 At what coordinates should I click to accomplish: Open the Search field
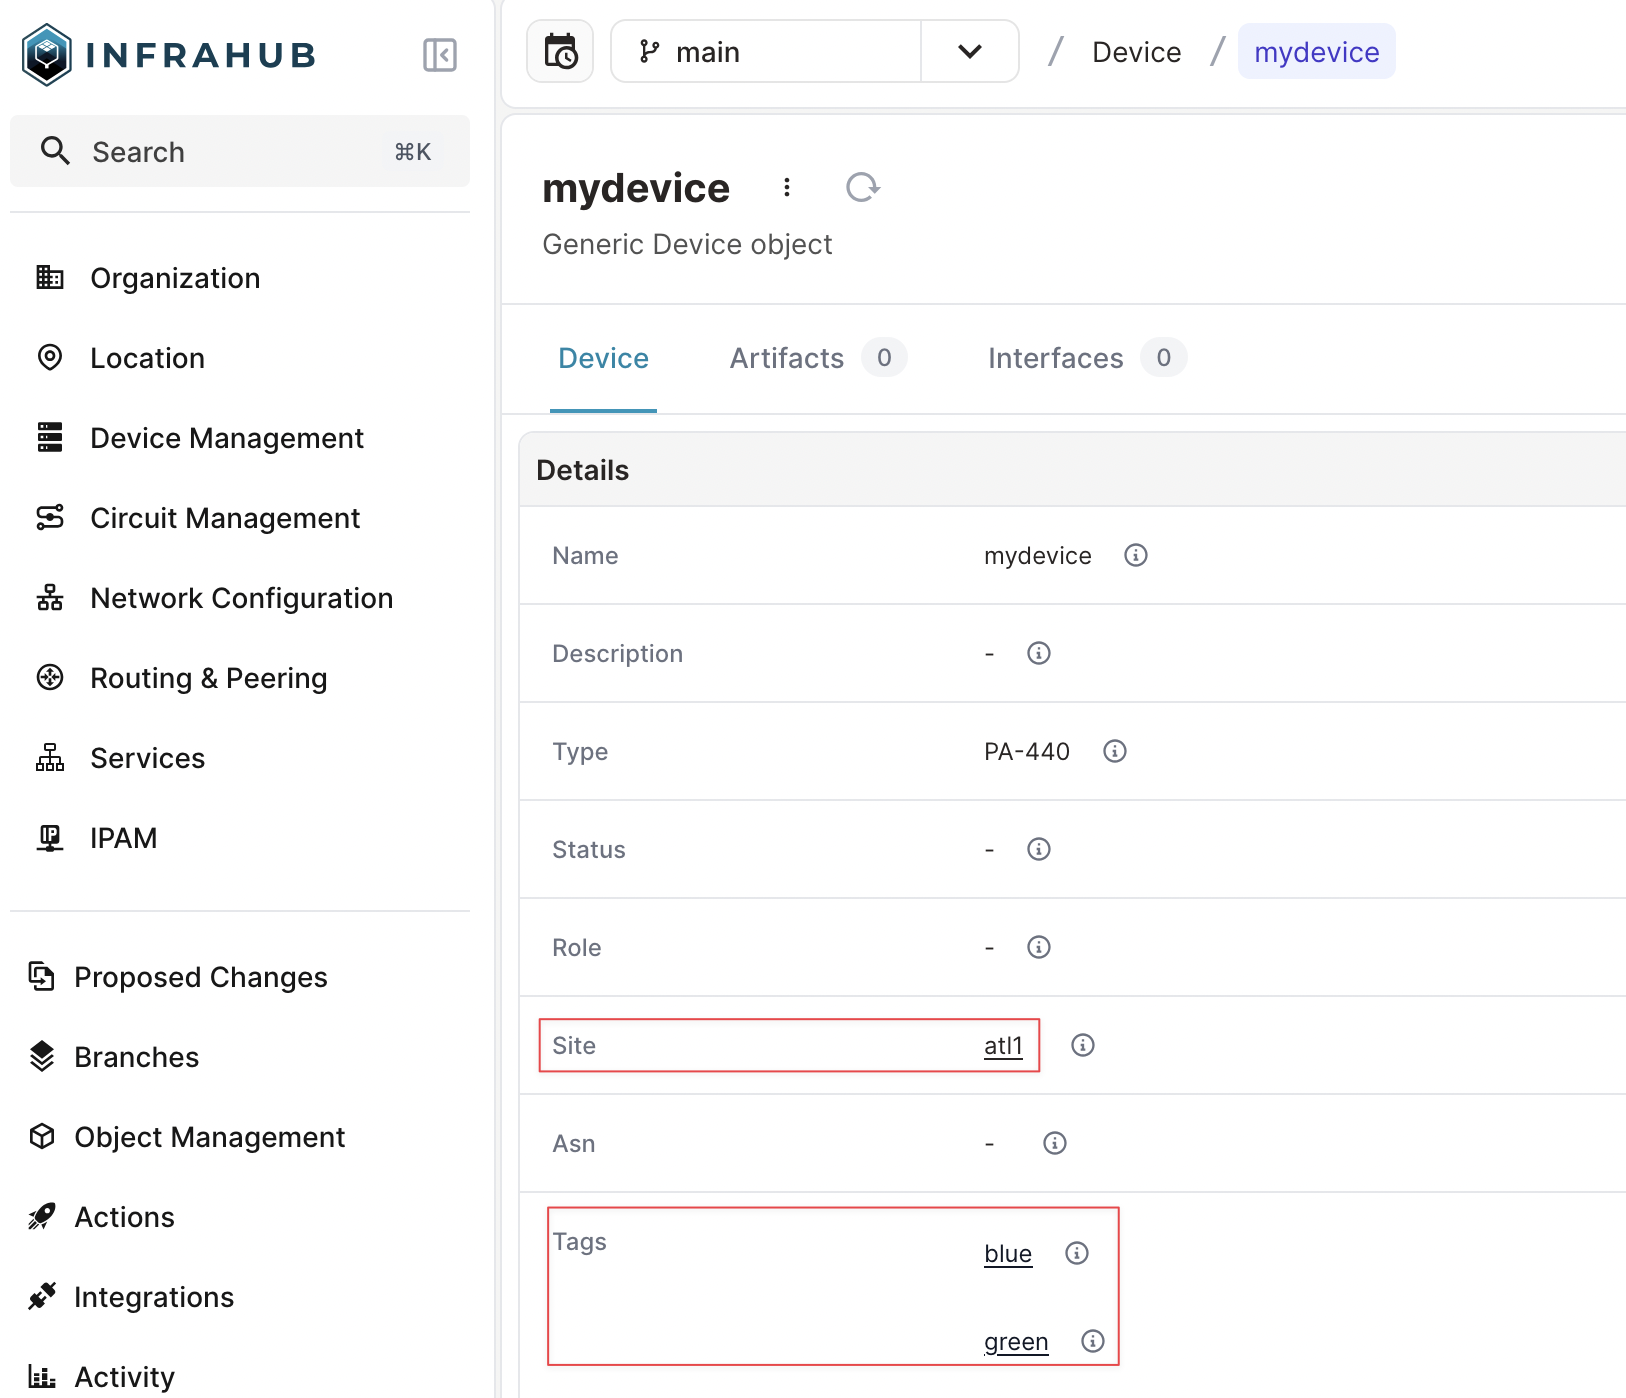click(240, 151)
